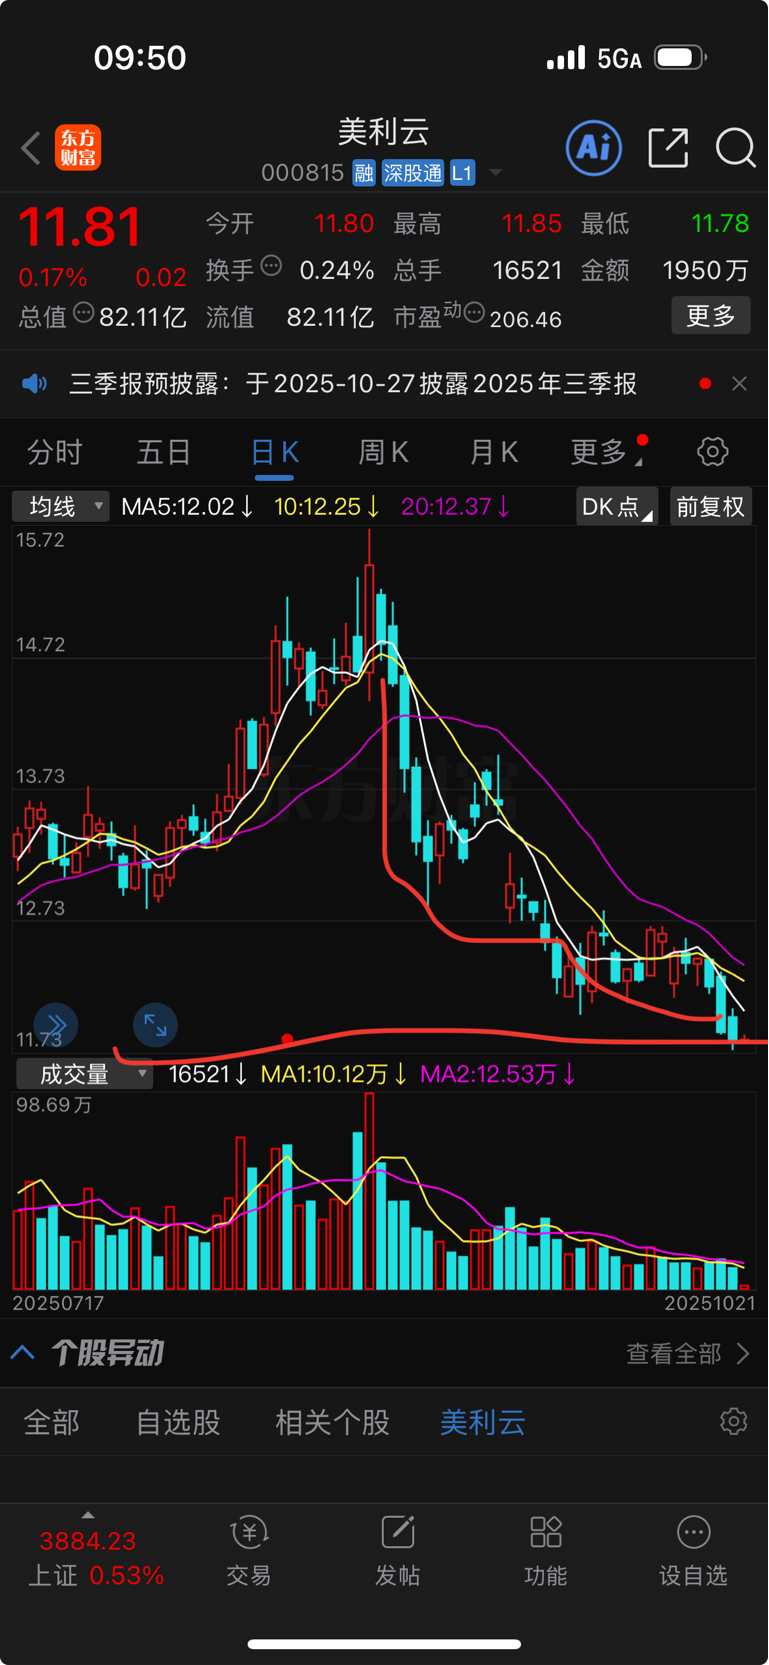Tap the MA5:12.02 value
Viewport: 769px width, 1665px height.
(x=187, y=507)
